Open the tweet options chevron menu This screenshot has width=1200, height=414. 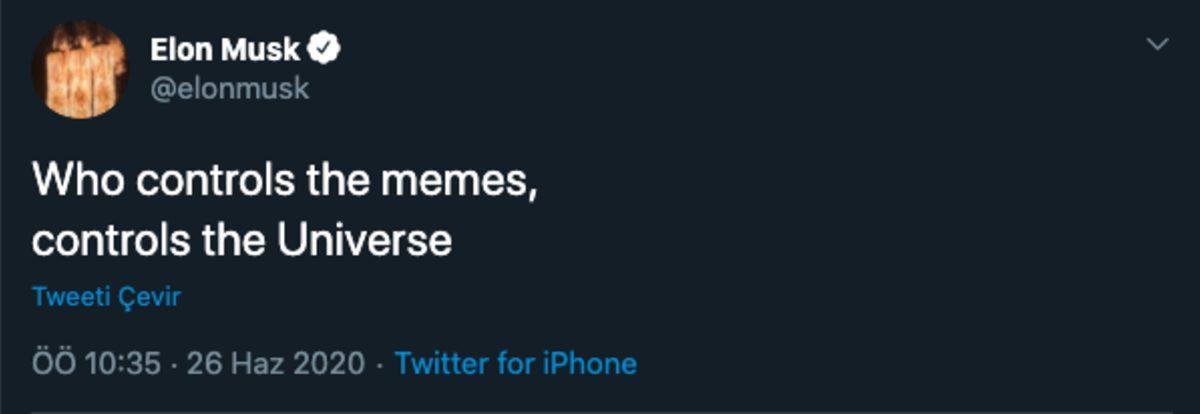tap(1157, 44)
